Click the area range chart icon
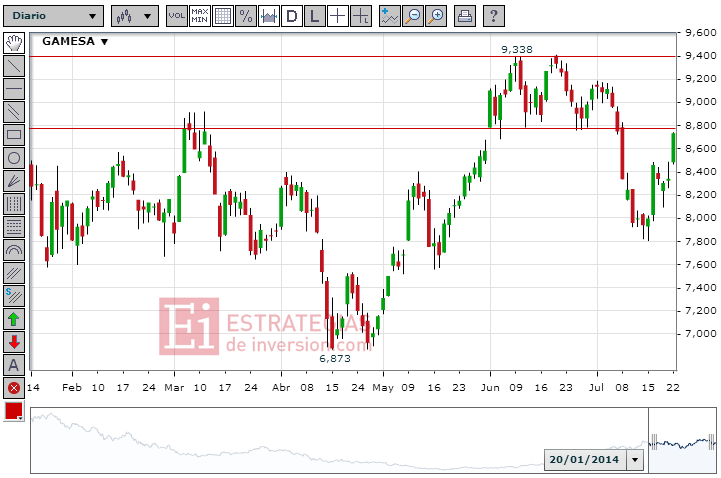Viewport: 721px width, 478px height. tap(269, 16)
